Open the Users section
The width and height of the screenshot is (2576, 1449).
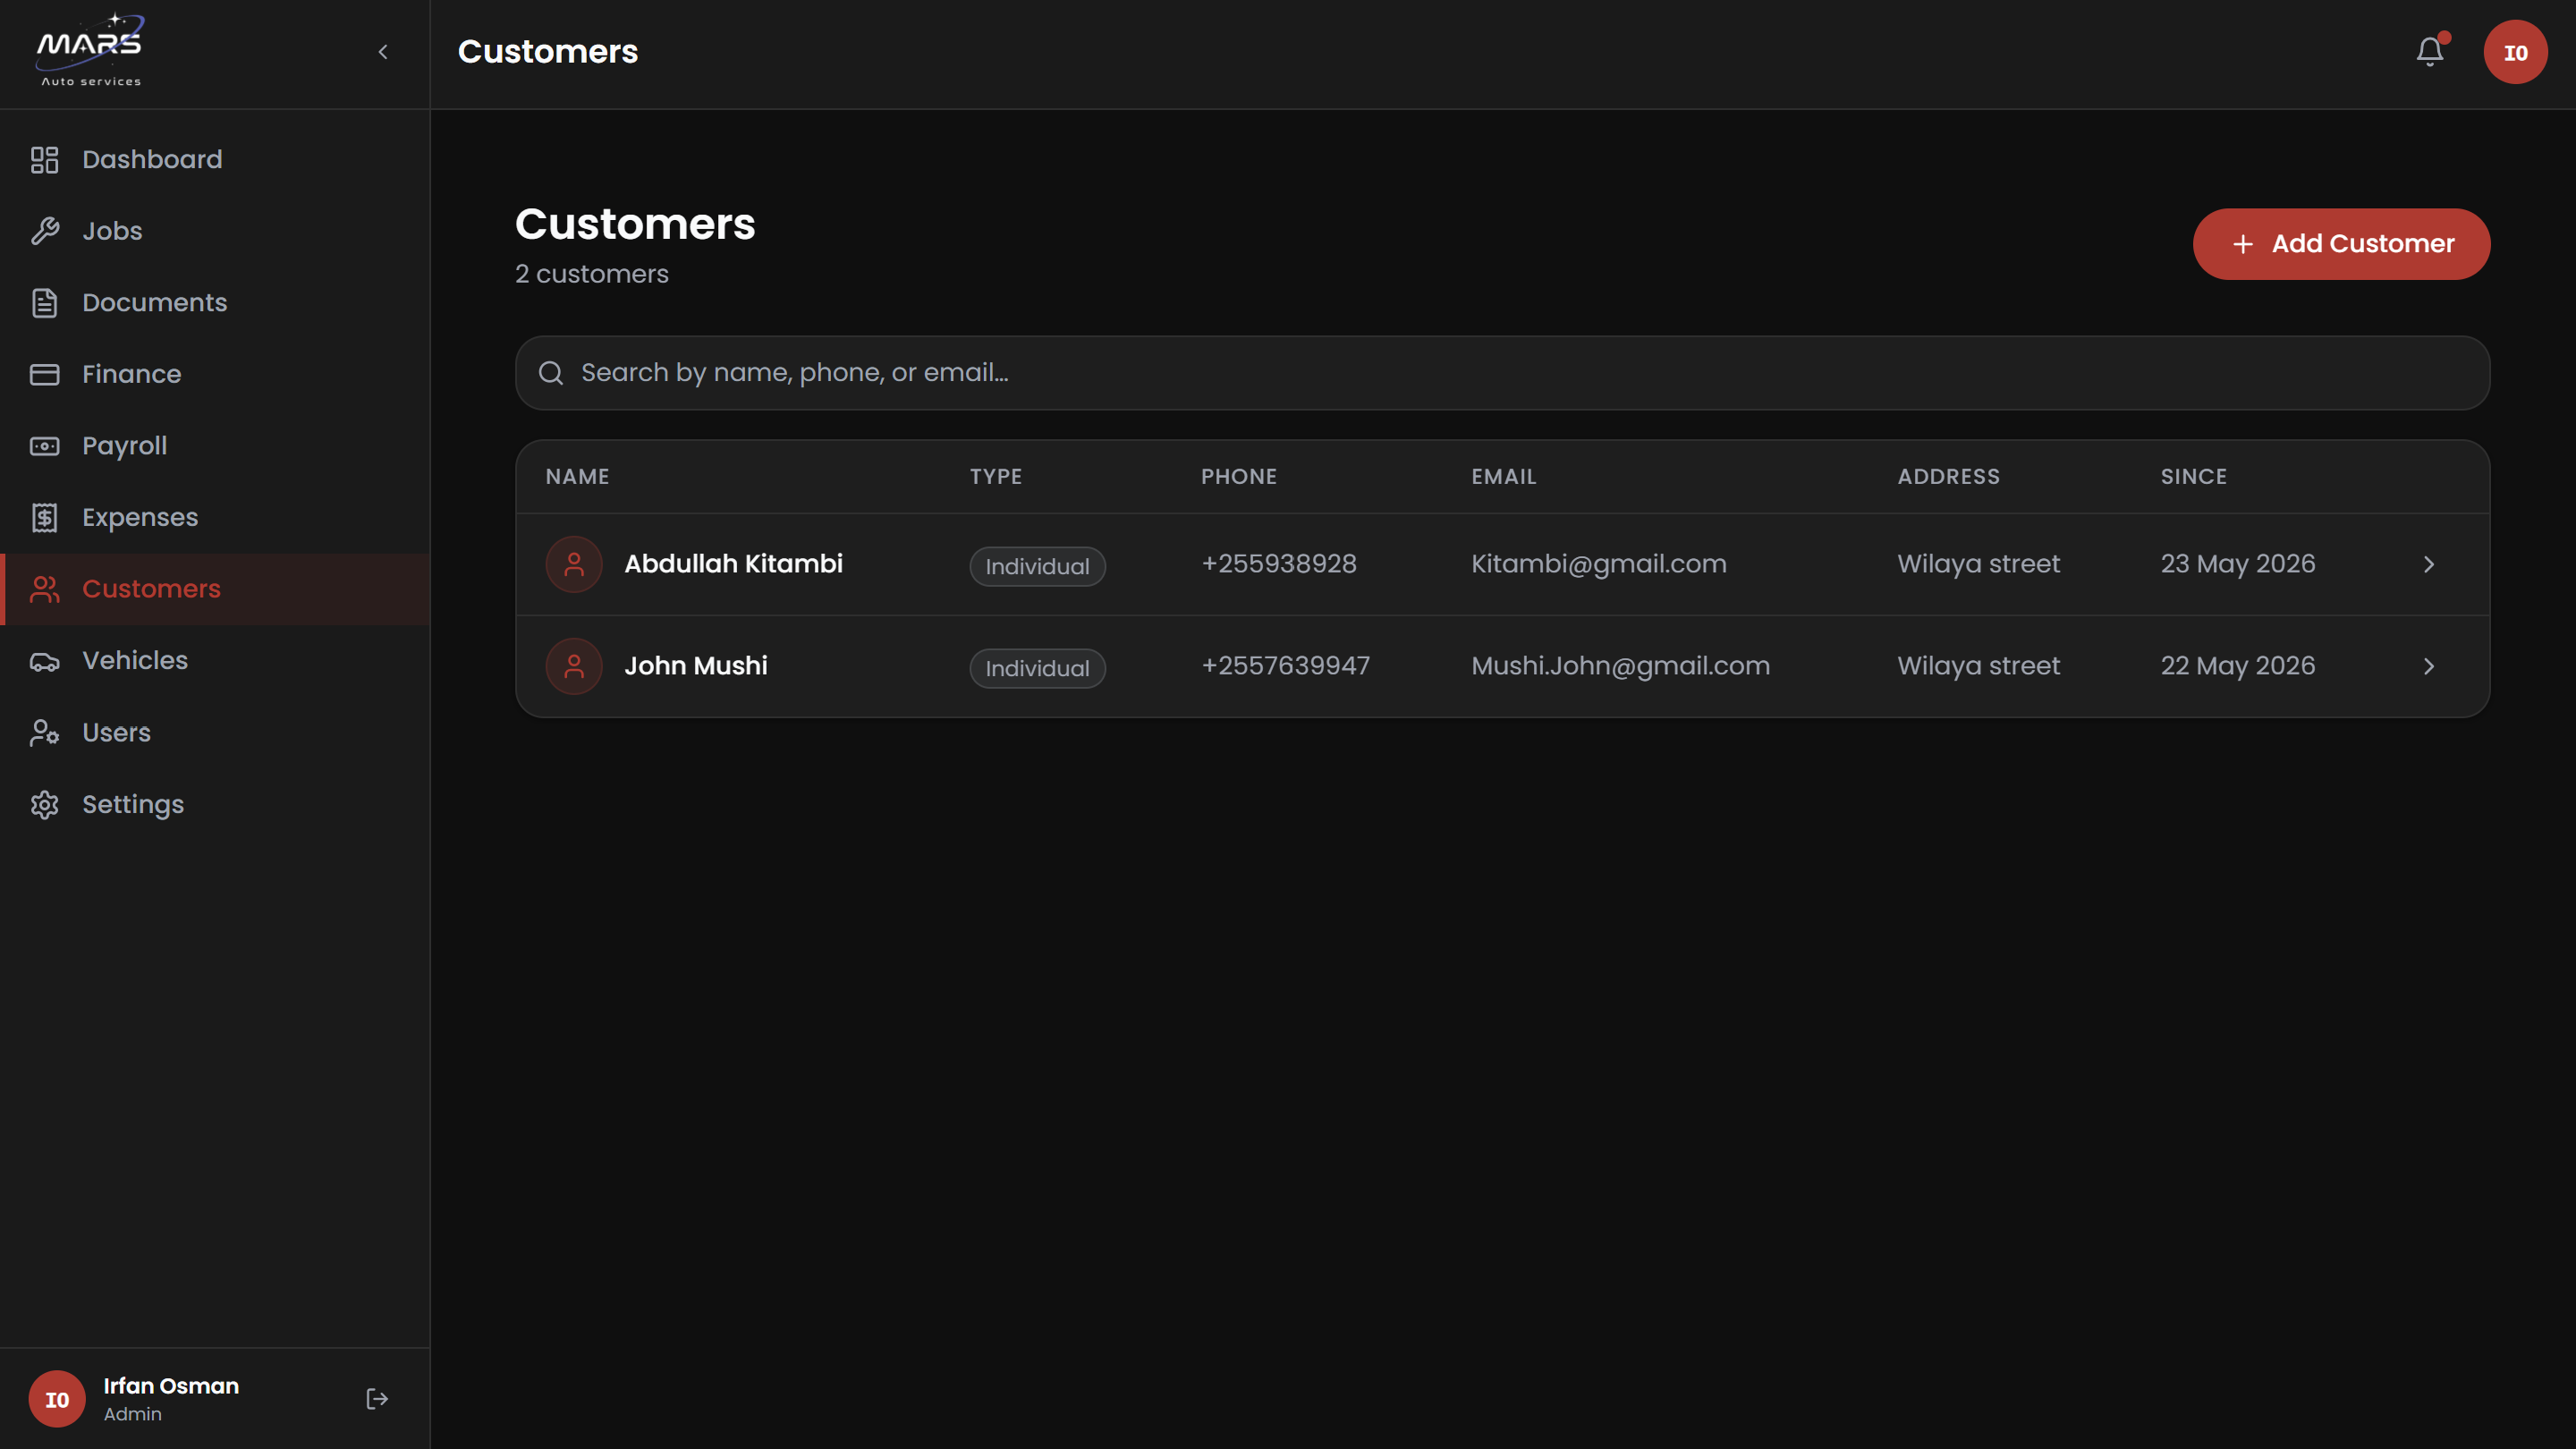[215, 733]
